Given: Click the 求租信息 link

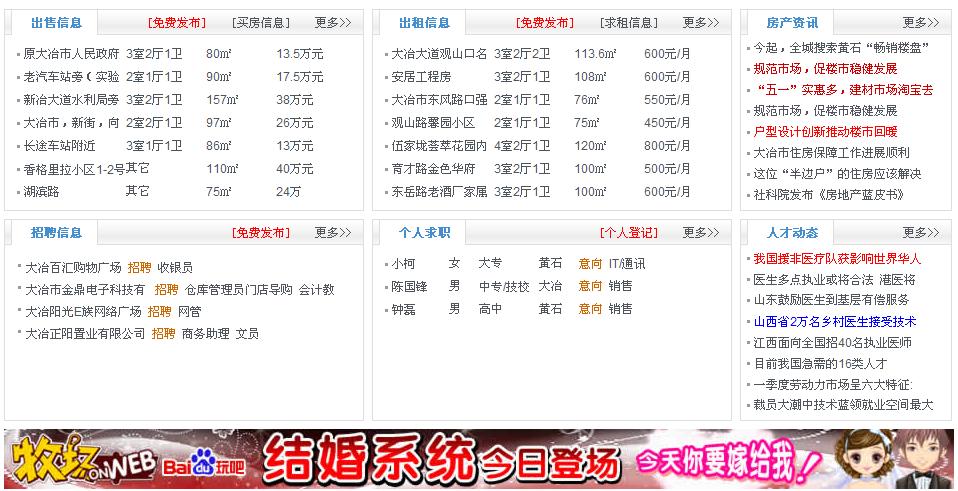Looking at the screenshot, I should 629,23.
